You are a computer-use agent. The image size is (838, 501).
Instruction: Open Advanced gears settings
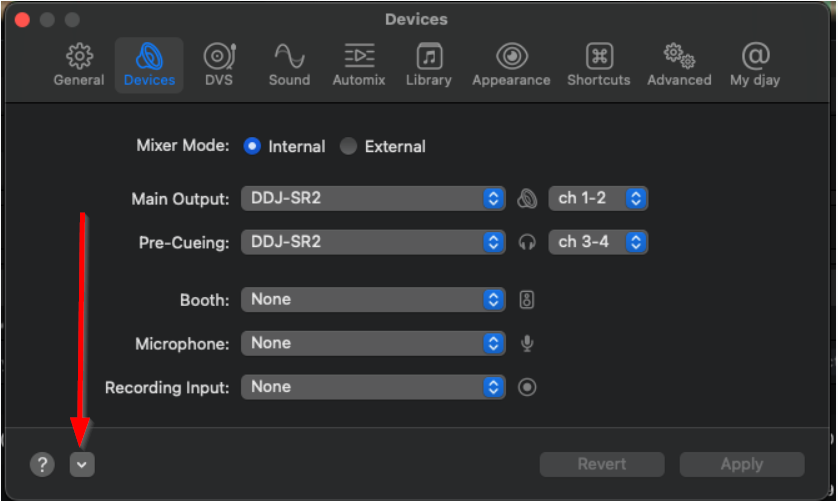tap(679, 65)
